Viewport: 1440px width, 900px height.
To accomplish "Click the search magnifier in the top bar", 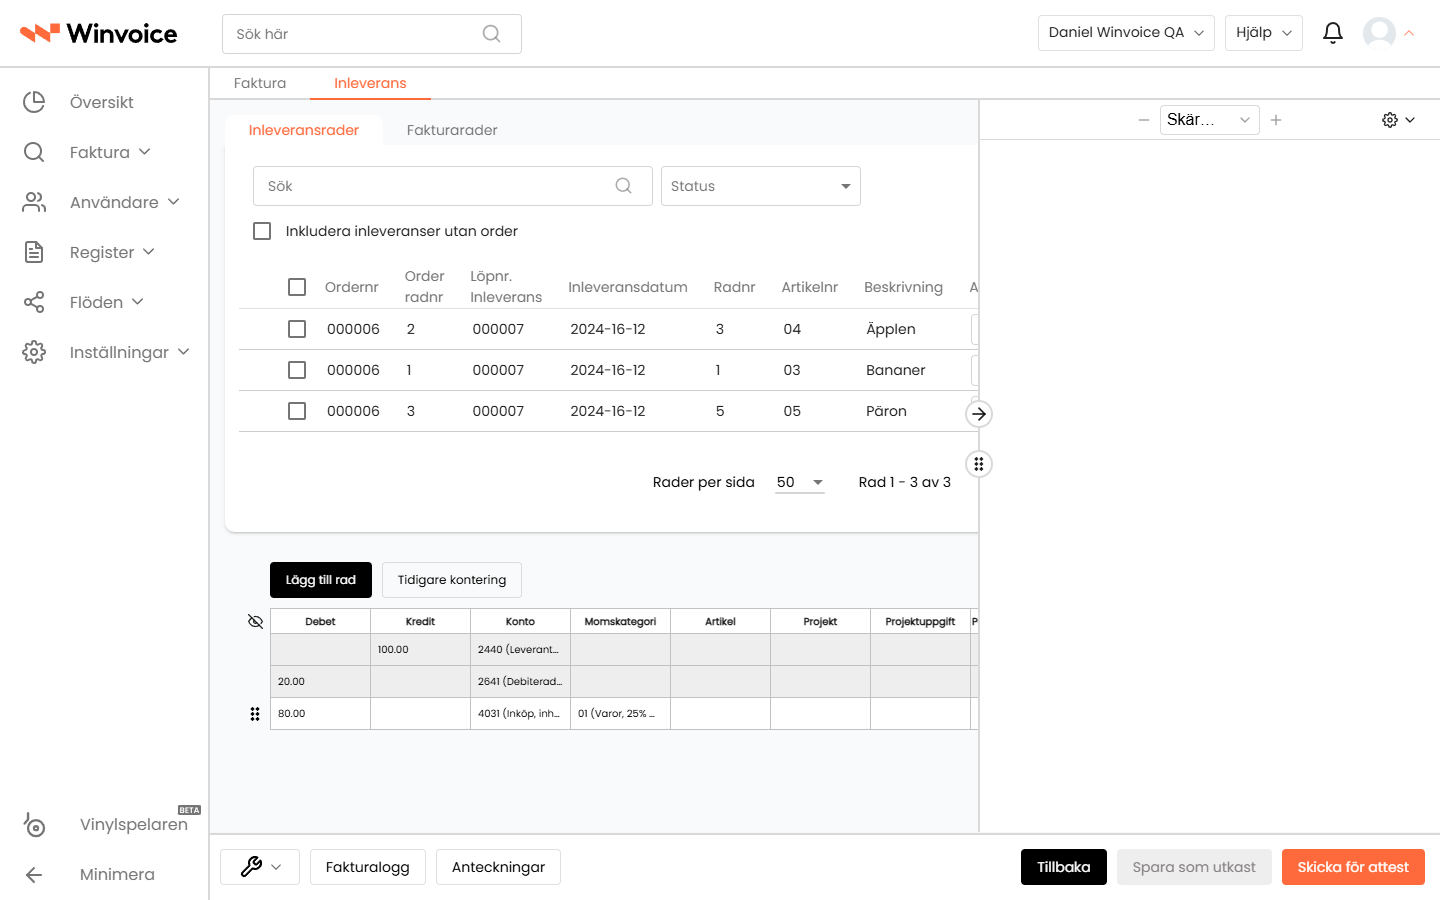I will click(x=491, y=34).
